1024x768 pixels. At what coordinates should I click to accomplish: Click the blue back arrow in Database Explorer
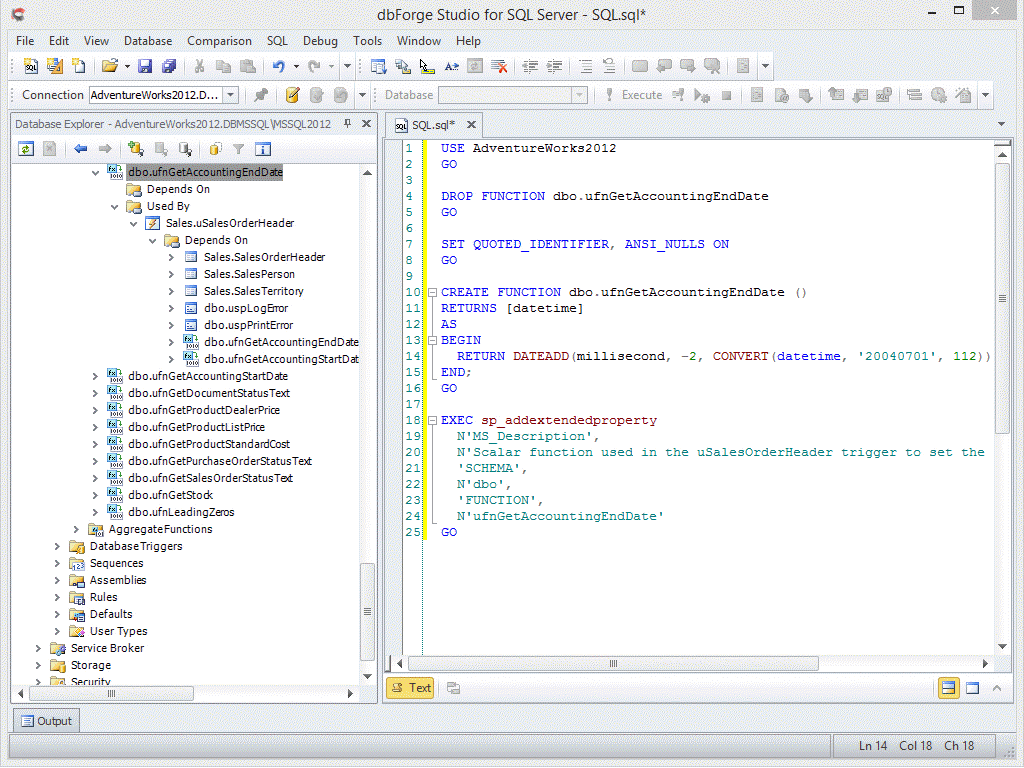81,149
